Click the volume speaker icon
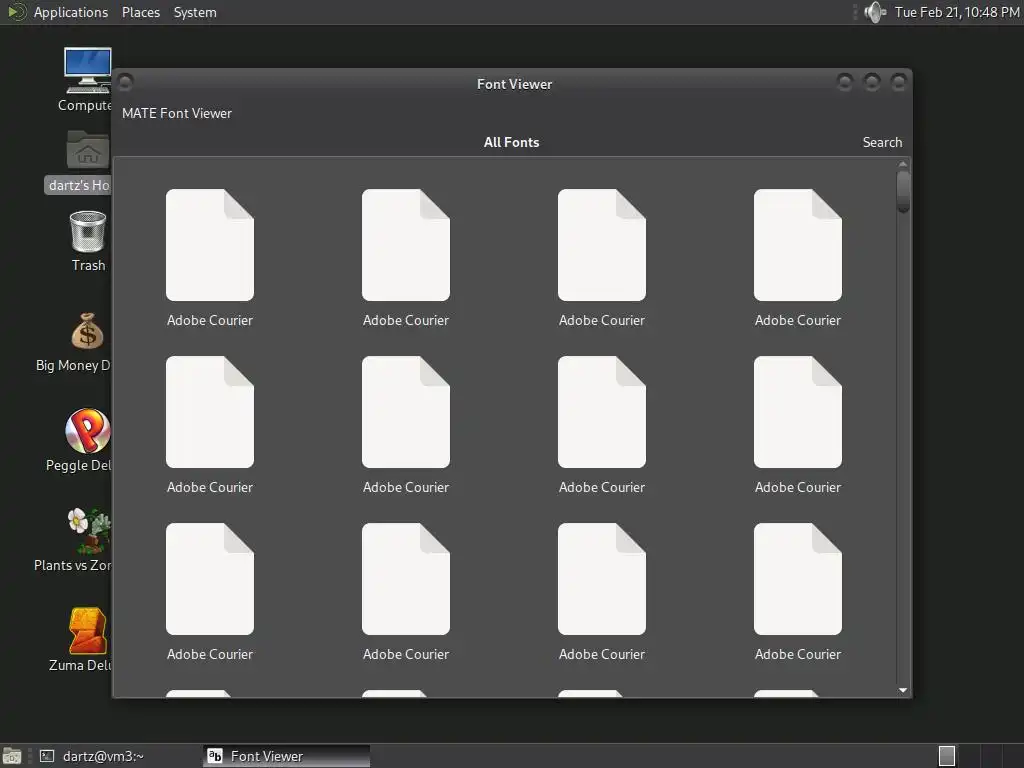This screenshot has height=768, width=1024. pos(874,12)
